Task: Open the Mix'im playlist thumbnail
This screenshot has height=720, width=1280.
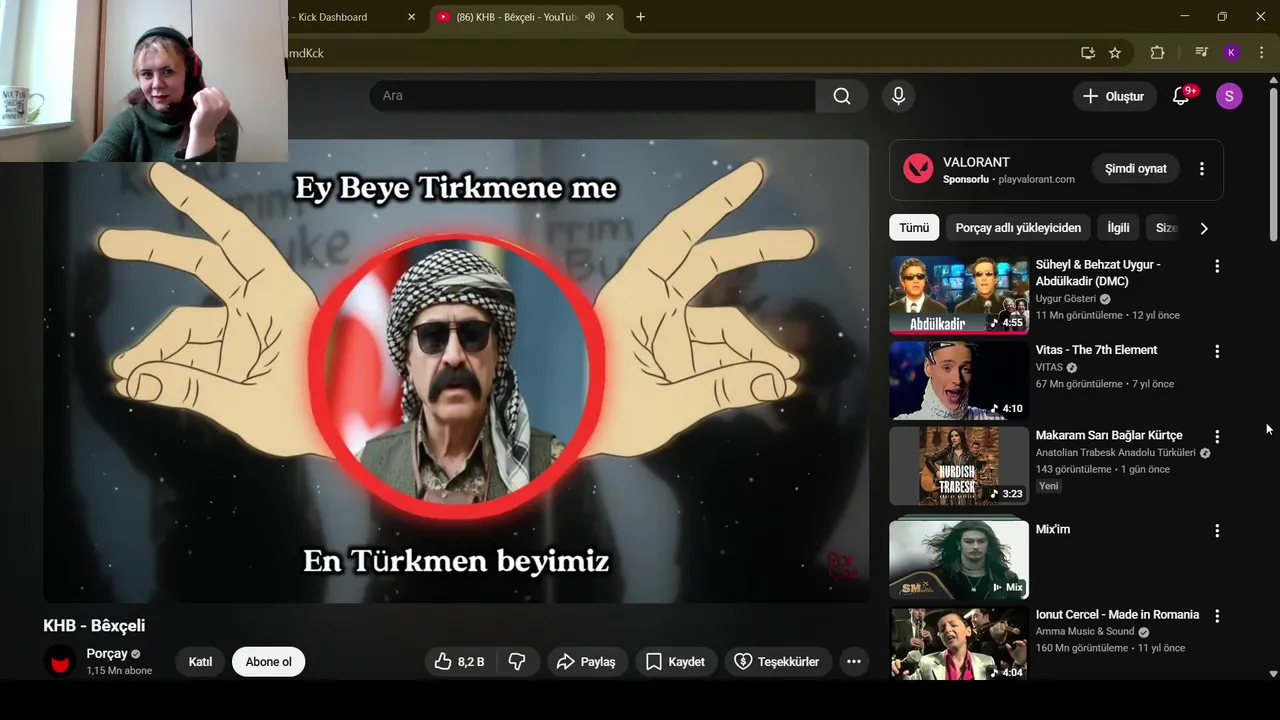Action: click(x=959, y=558)
